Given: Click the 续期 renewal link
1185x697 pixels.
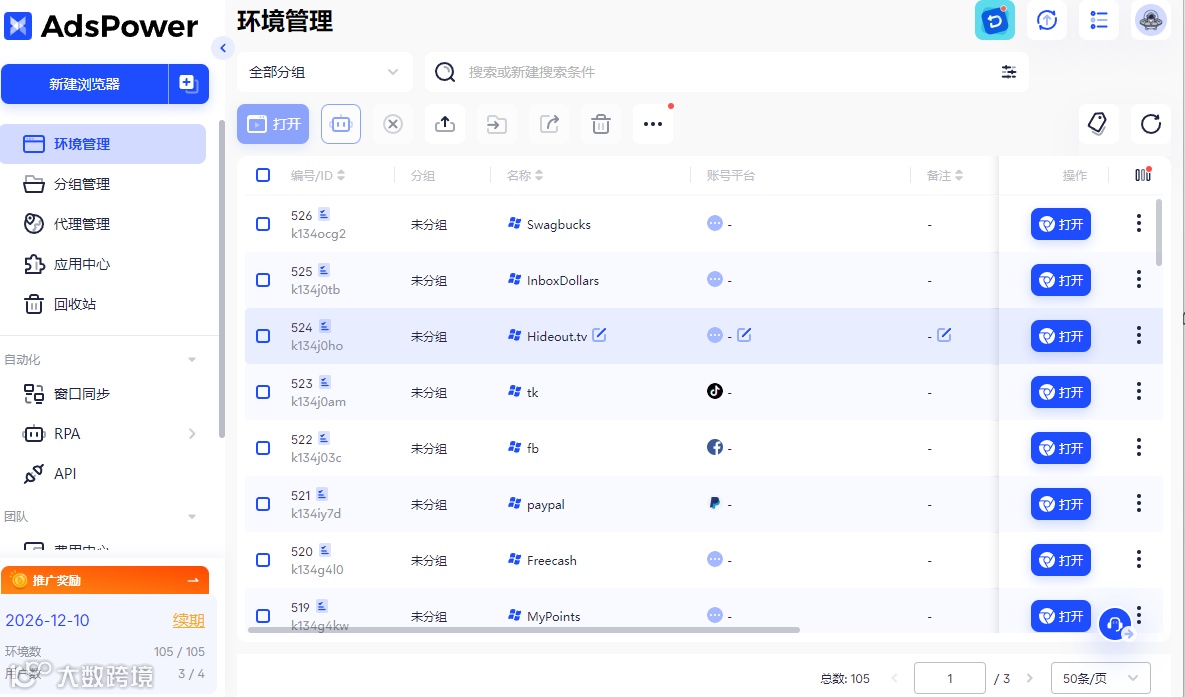Looking at the screenshot, I should [x=188, y=621].
